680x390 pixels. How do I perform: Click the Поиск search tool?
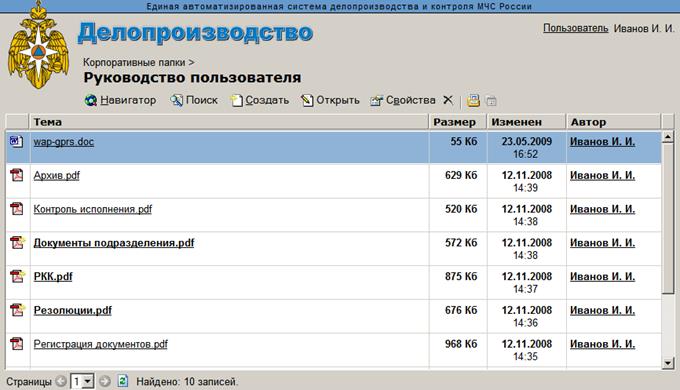[194, 100]
